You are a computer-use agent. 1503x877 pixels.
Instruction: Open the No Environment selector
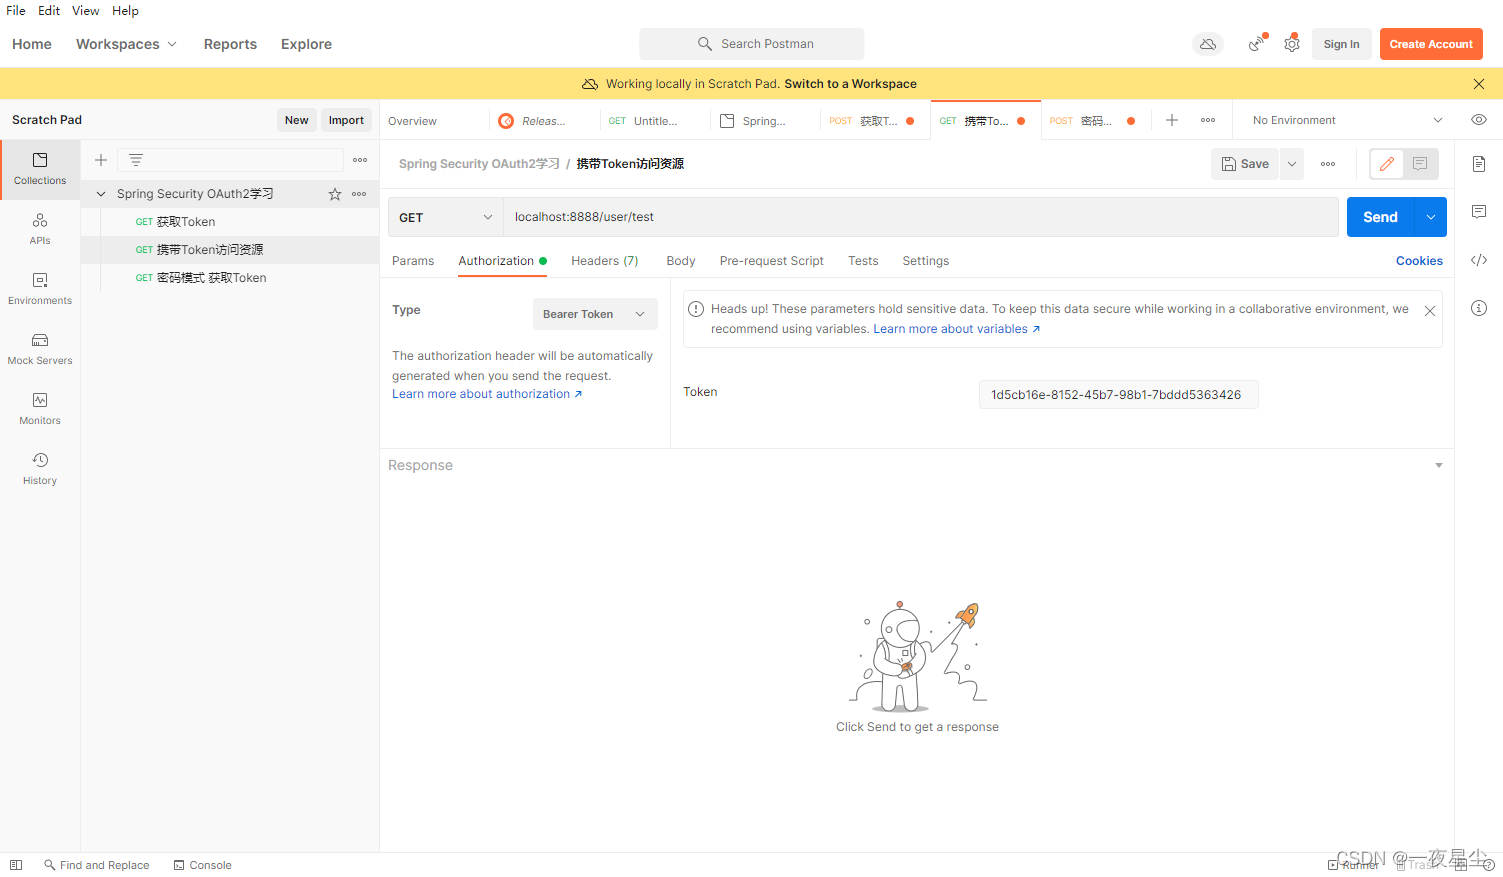(x=1347, y=120)
